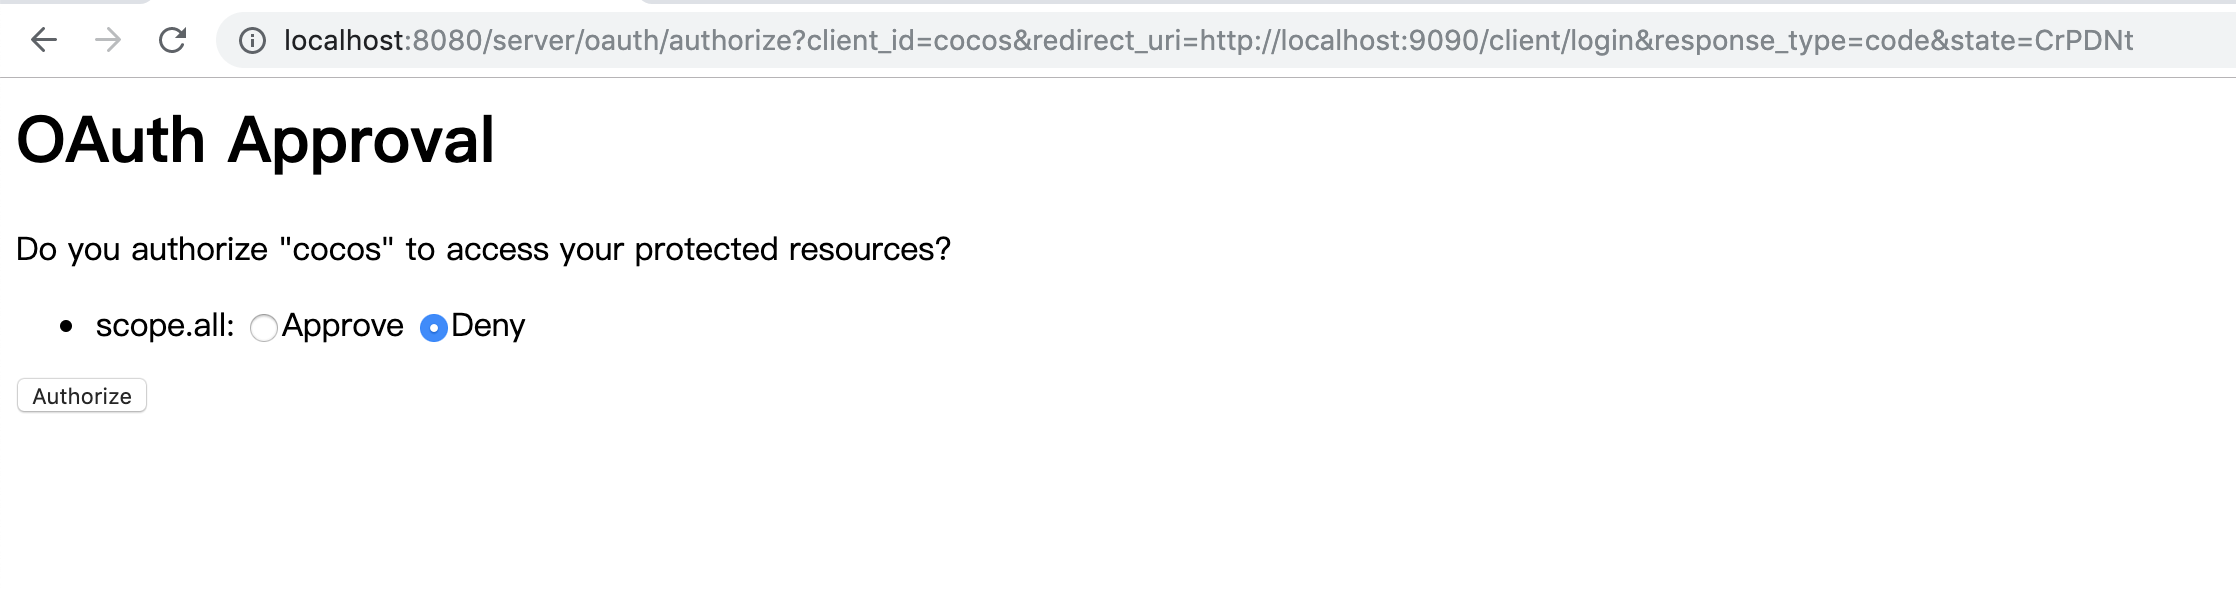The height and width of the screenshot is (590, 2236).
Task: Select the Deny radio button
Action: tap(434, 328)
